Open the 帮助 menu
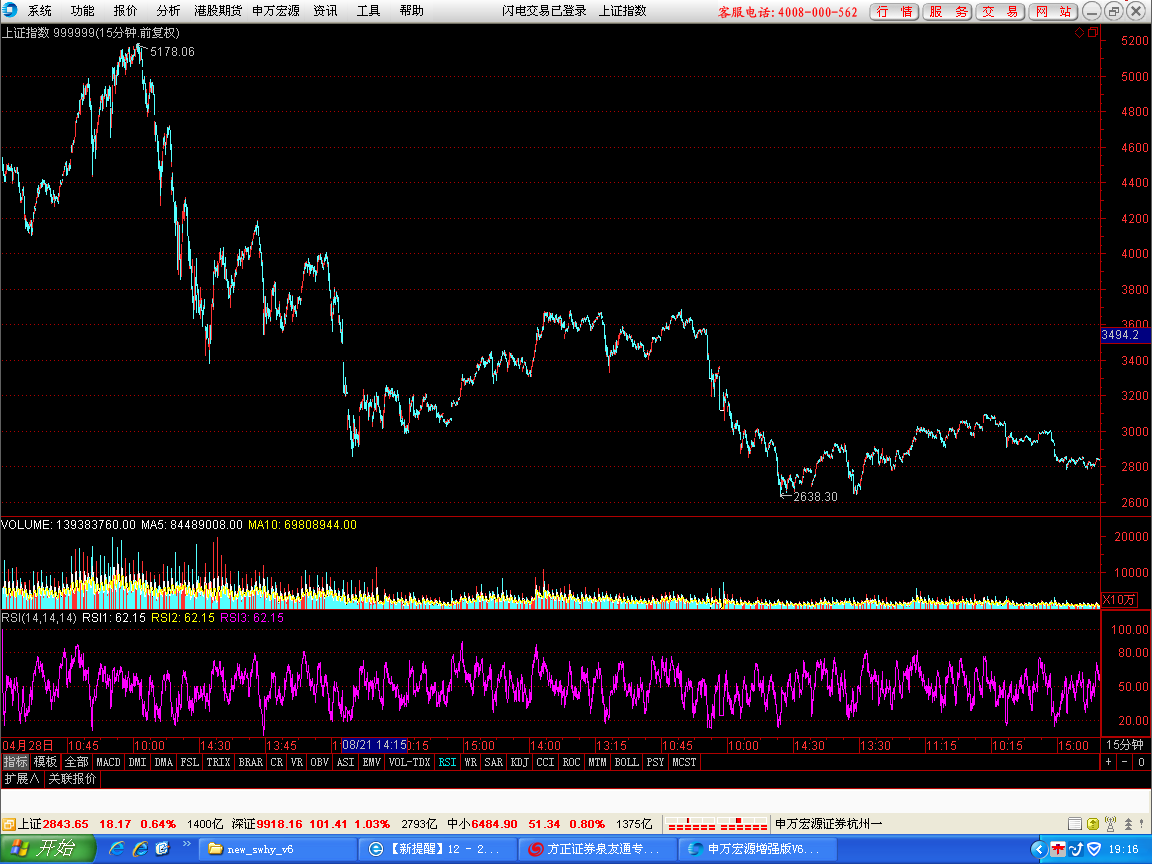 (411, 11)
